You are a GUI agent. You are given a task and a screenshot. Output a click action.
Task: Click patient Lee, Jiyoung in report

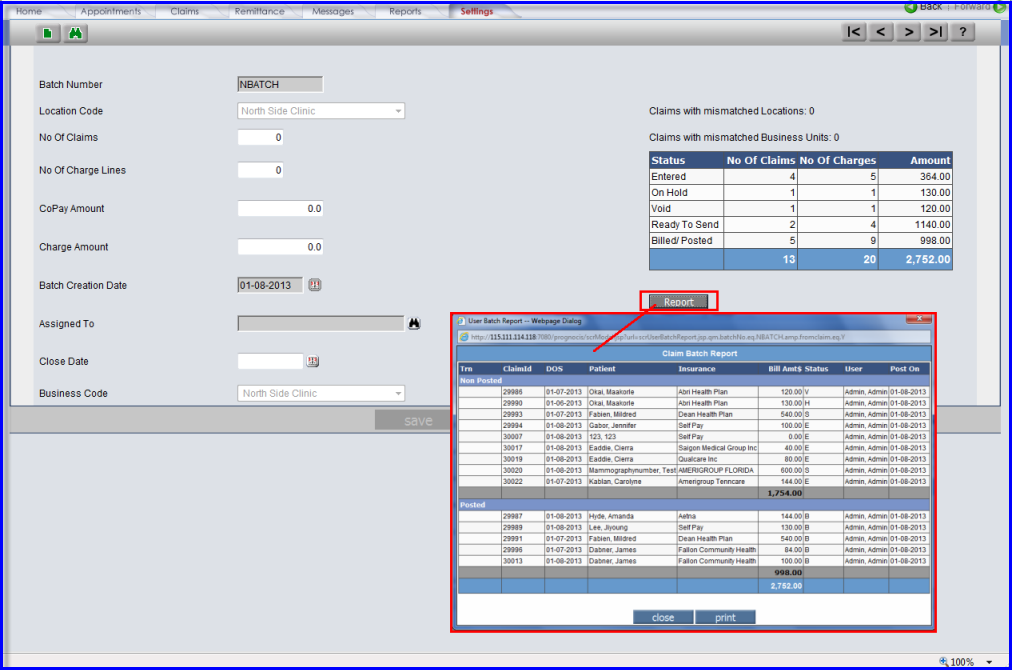(608, 527)
